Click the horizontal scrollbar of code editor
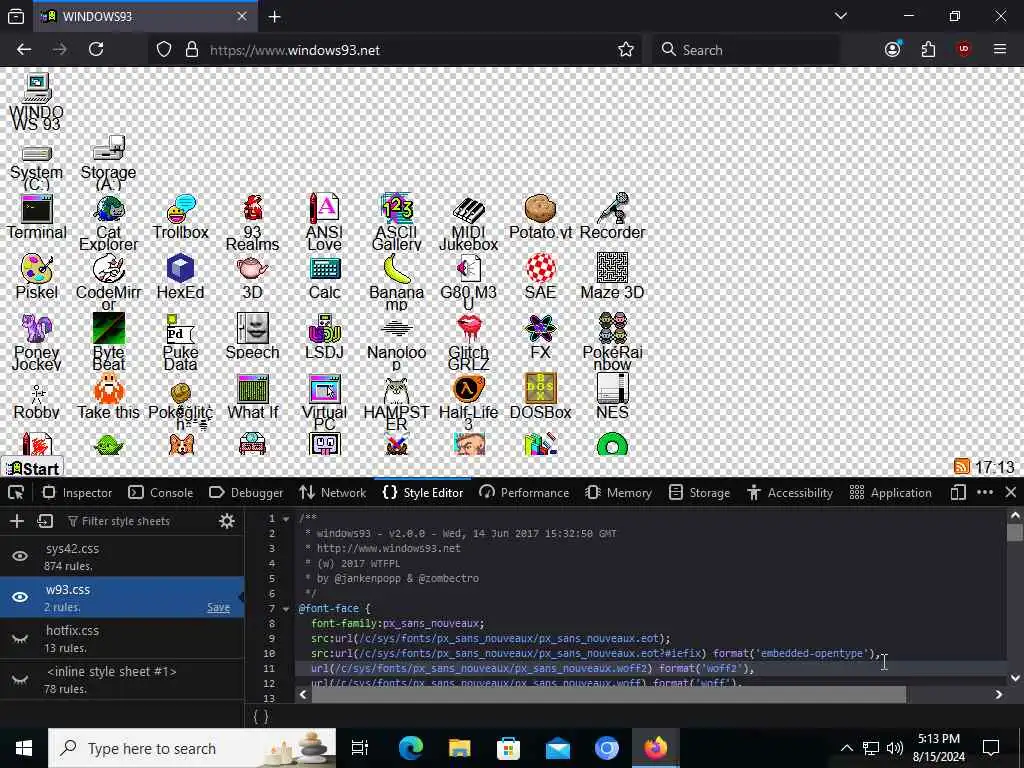This screenshot has width=1024, height=768. point(608,694)
